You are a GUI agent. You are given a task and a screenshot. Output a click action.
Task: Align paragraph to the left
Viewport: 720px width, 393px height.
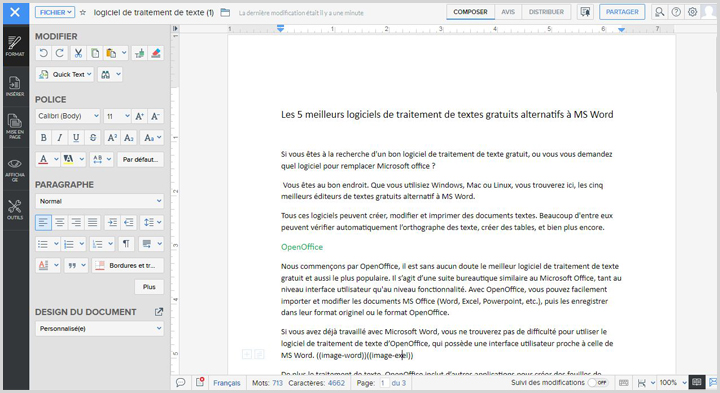[x=44, y=223]
